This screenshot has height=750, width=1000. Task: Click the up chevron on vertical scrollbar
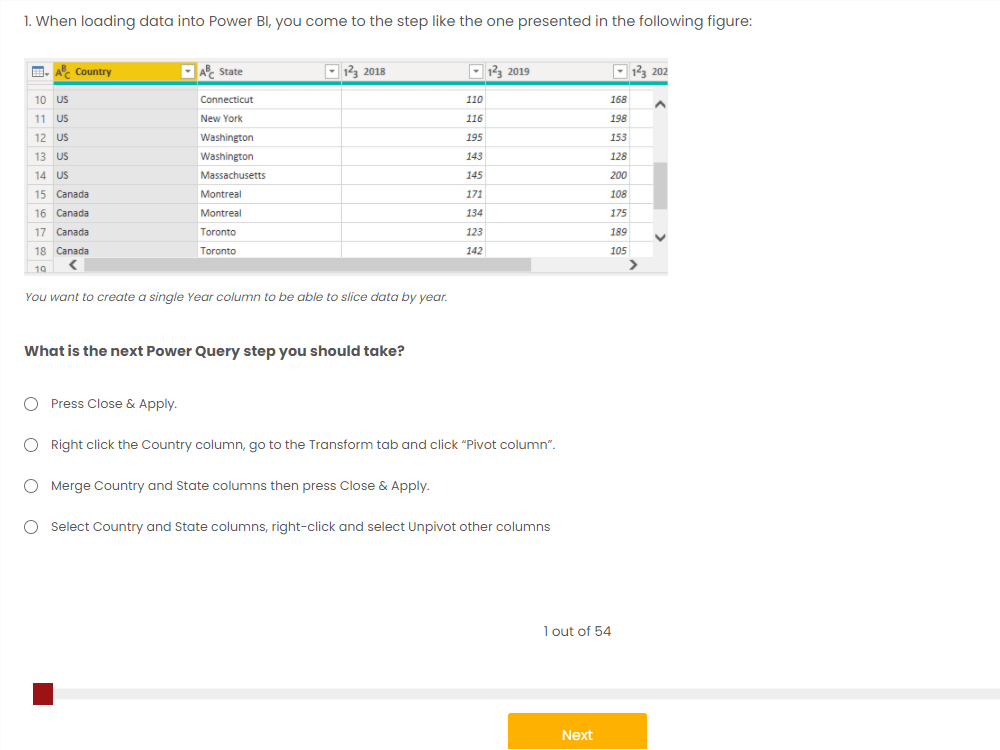[659, 103]
